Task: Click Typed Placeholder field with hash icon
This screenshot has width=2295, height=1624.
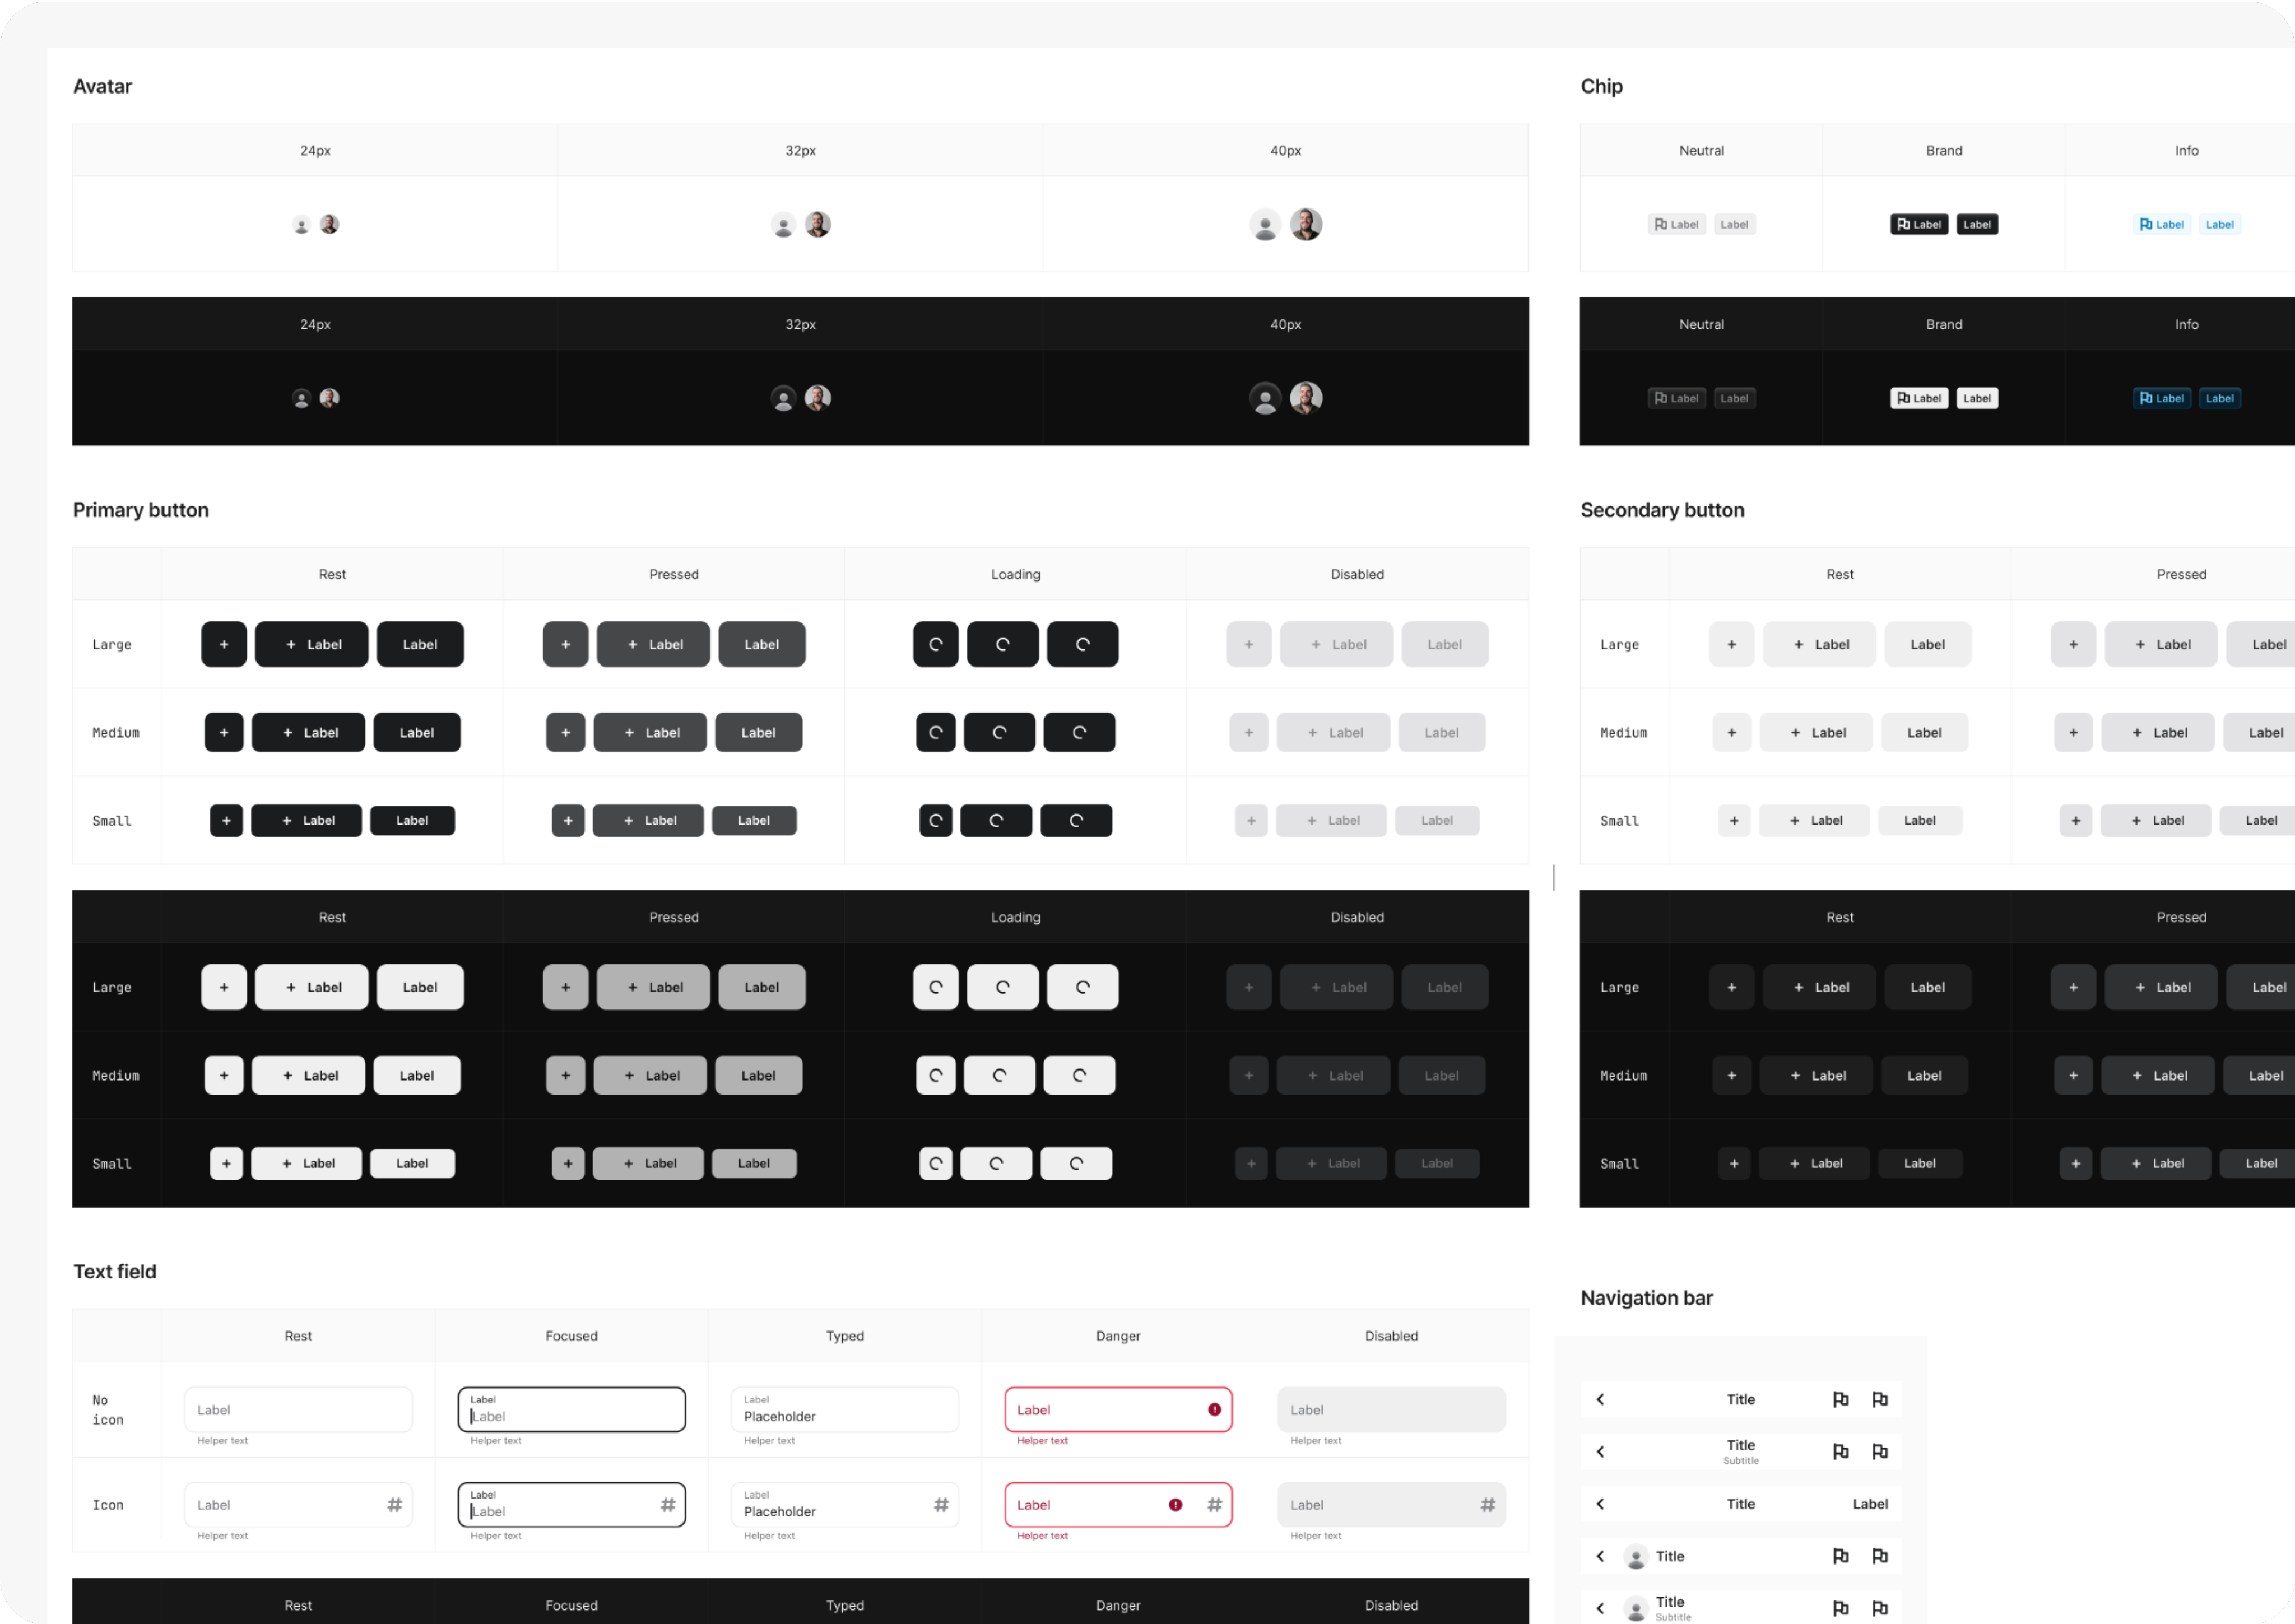Action: (x=844, y=1505)
